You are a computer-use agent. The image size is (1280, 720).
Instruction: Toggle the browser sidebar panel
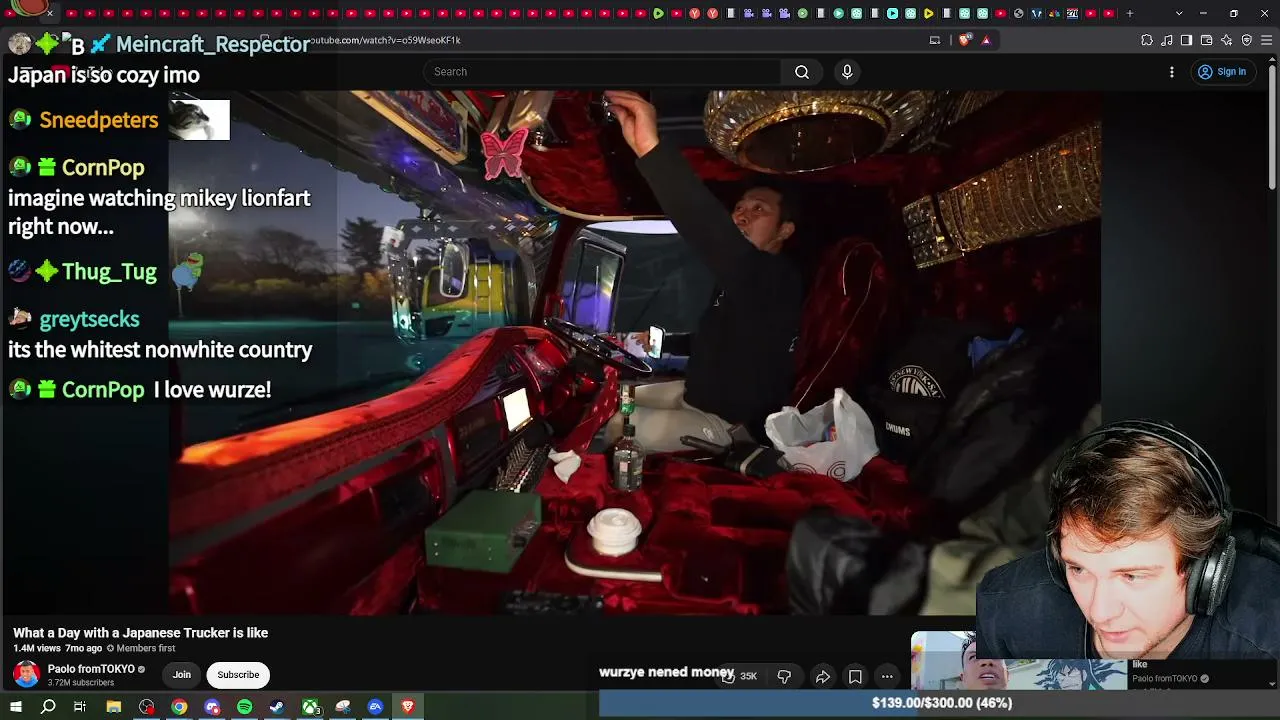1186,40
